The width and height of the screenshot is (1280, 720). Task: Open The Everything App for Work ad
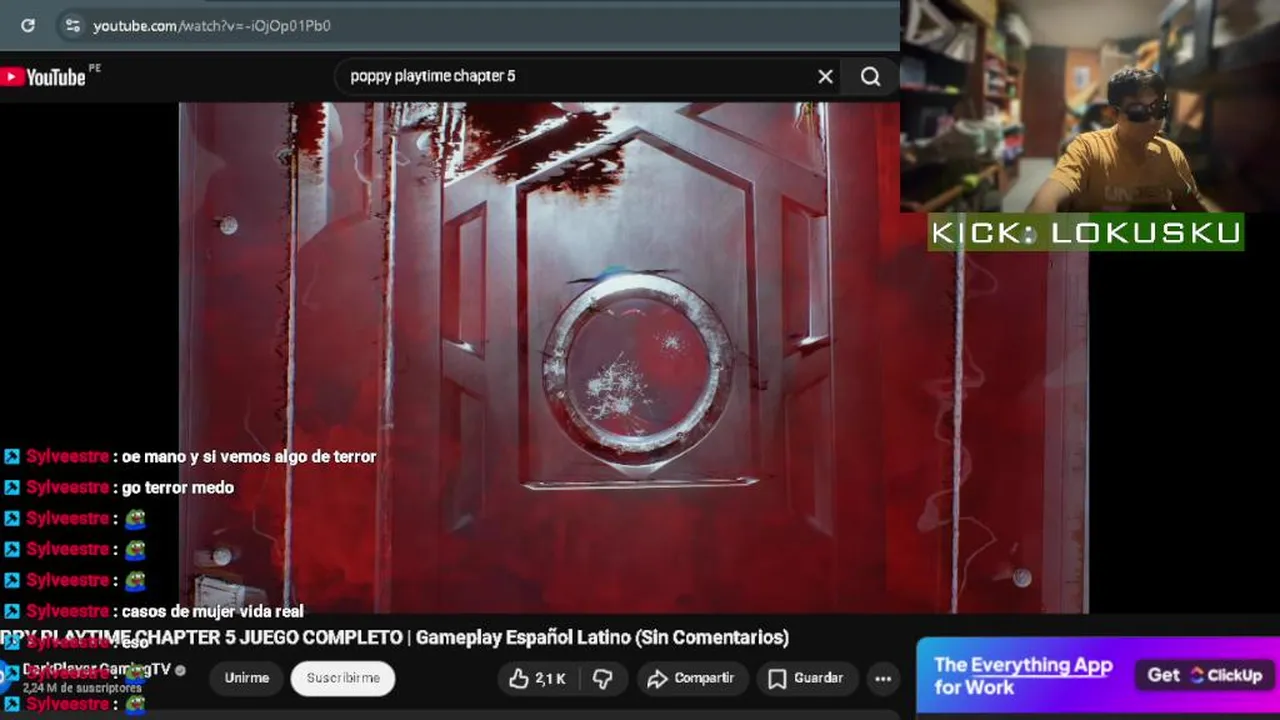(1023, 676)
